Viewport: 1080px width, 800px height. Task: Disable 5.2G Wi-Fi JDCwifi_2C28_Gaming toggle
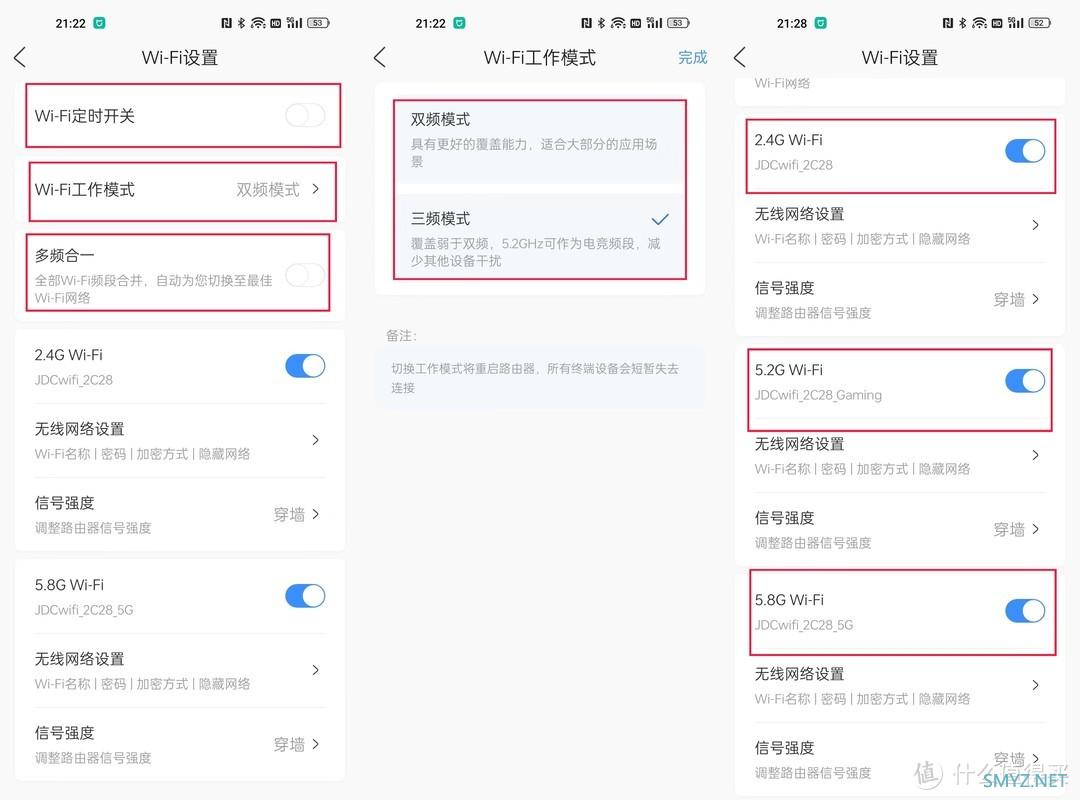pyautogui.click(x=1025, y=380)
